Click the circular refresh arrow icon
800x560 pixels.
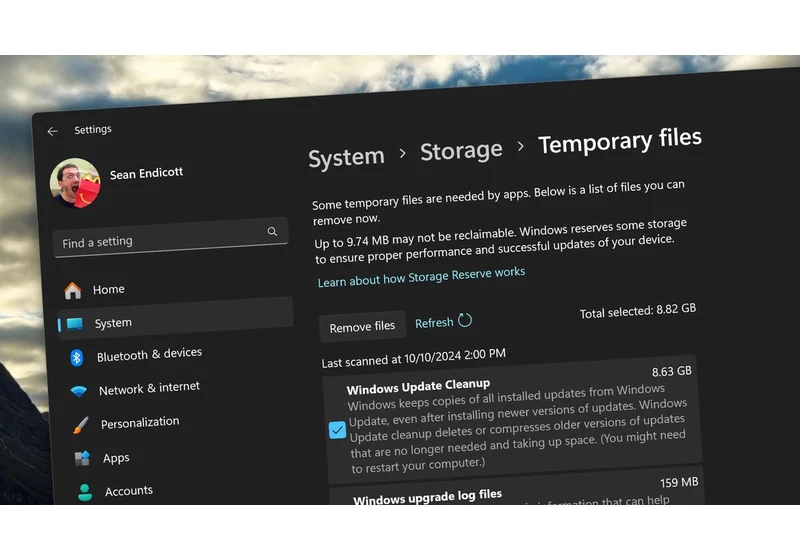pyautogui.click(x=465, y=320)
